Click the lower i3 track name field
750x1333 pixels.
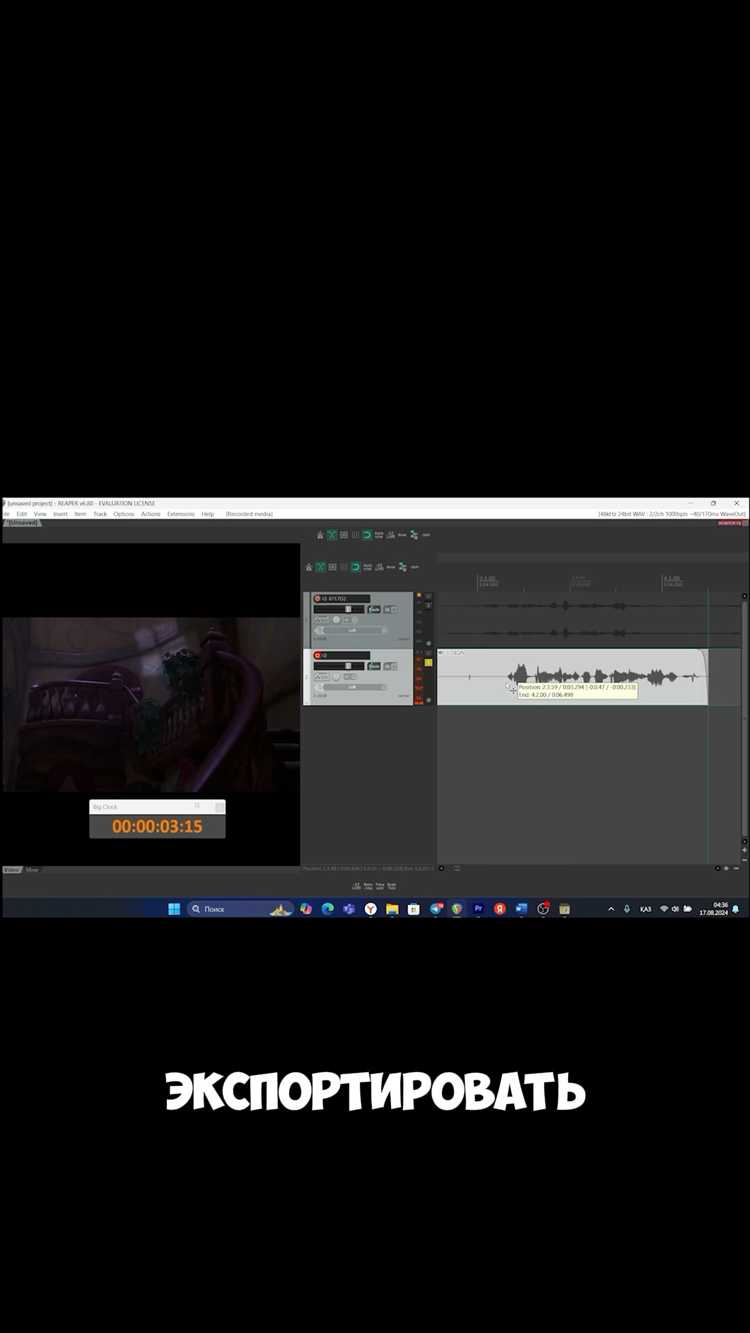point(346,655)
